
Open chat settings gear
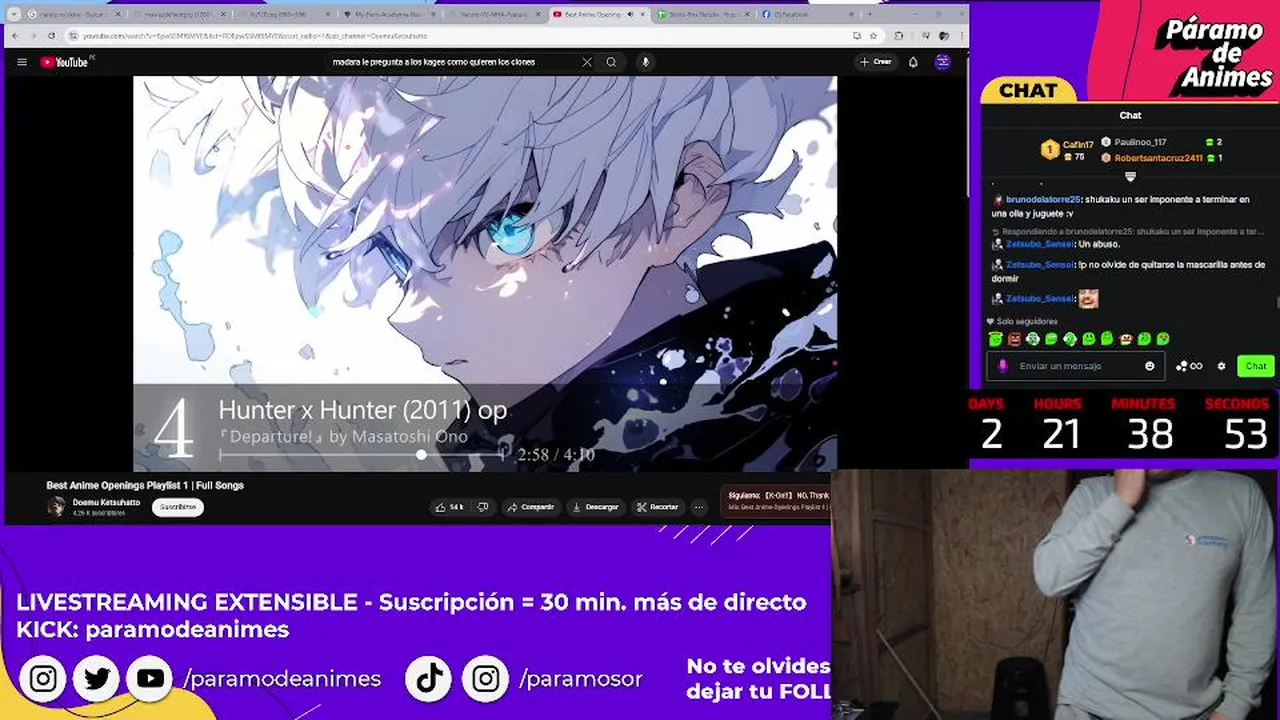point(1221,366)
